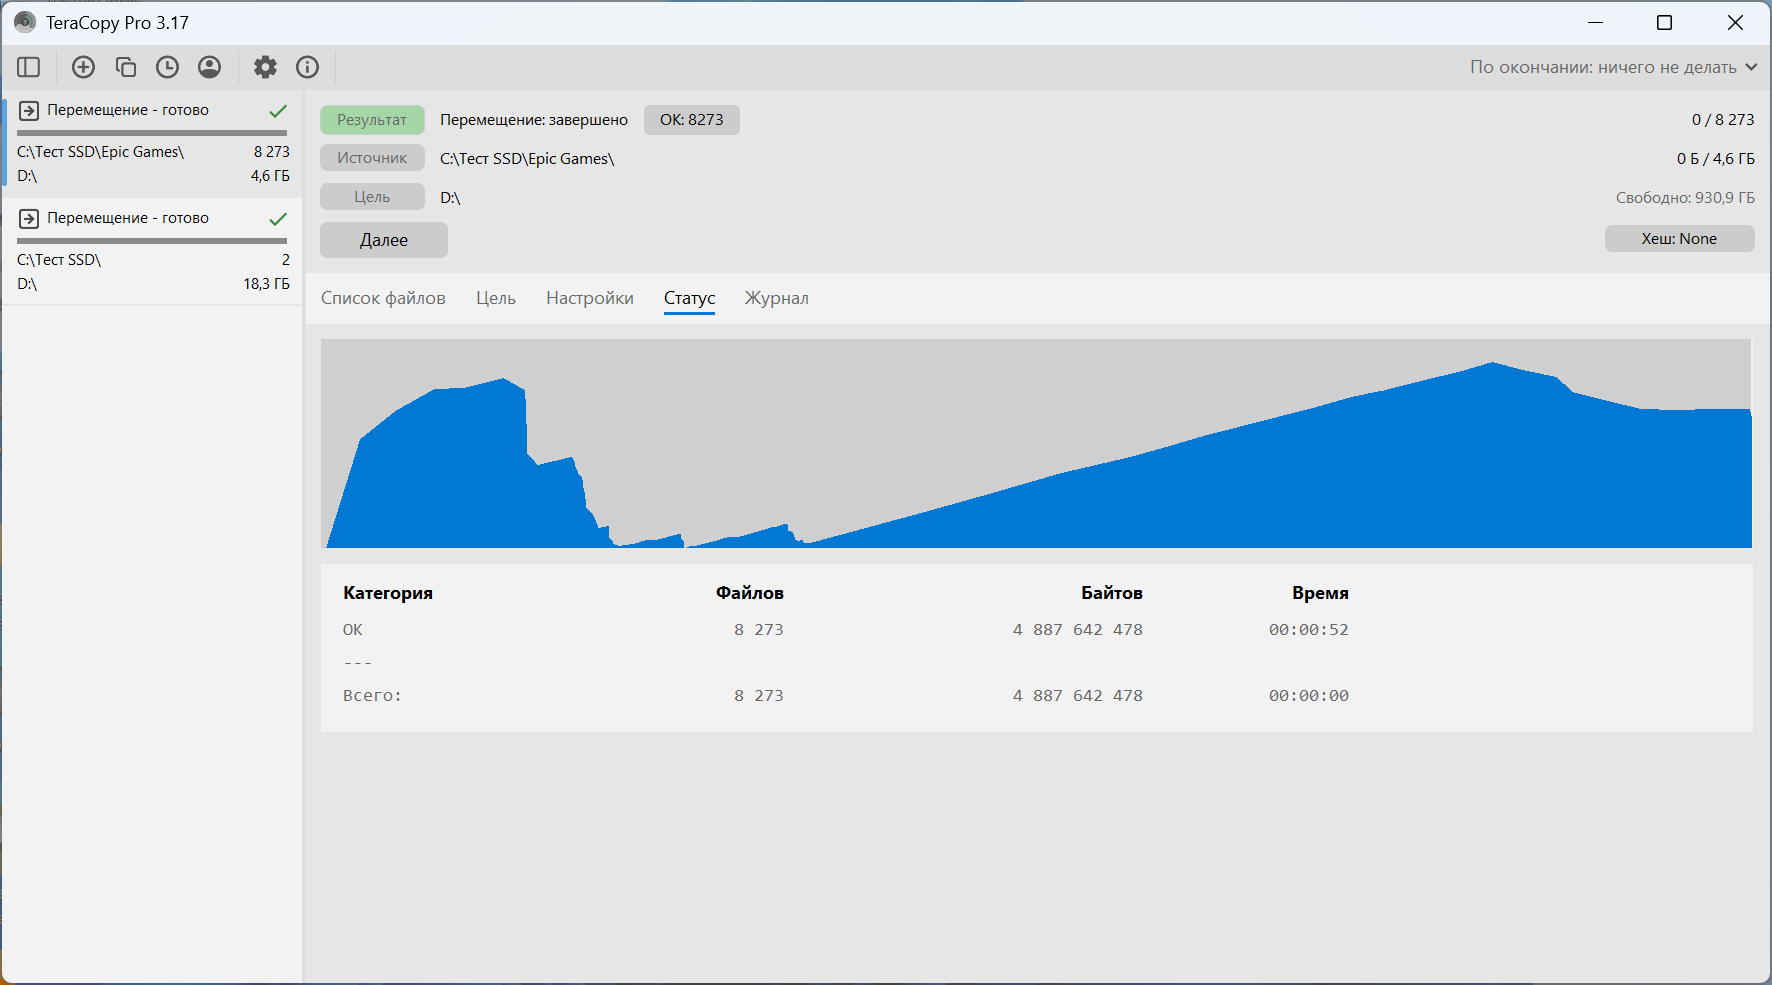1772x985 pixels.
Task: Switch to the Список файлов tab
Action: click(383, 298)
